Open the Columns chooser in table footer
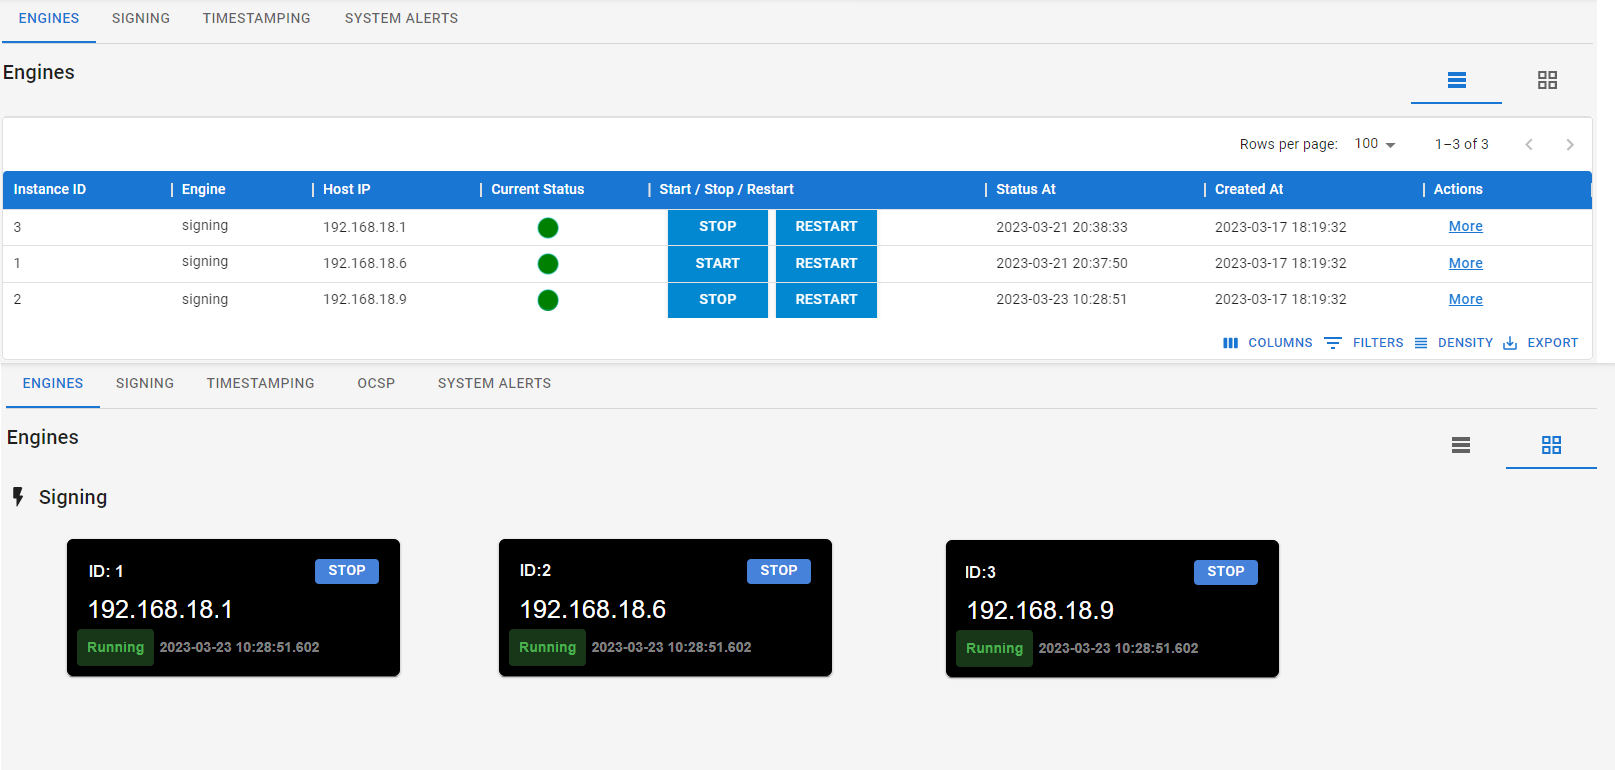 pos(1267,343)
